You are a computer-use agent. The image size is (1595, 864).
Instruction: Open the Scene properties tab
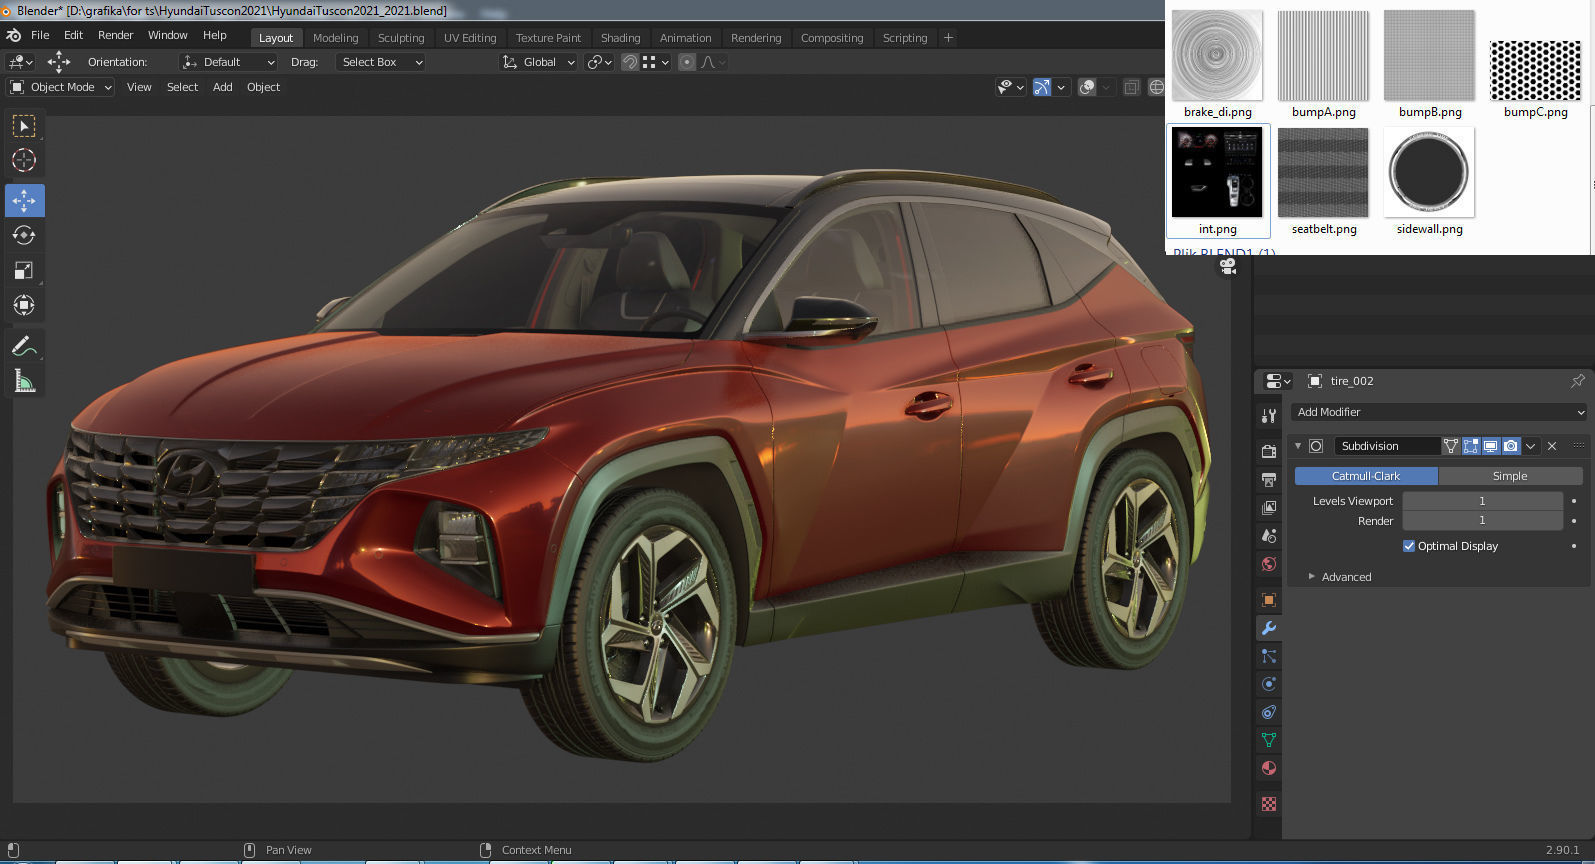click(1269, 535)
